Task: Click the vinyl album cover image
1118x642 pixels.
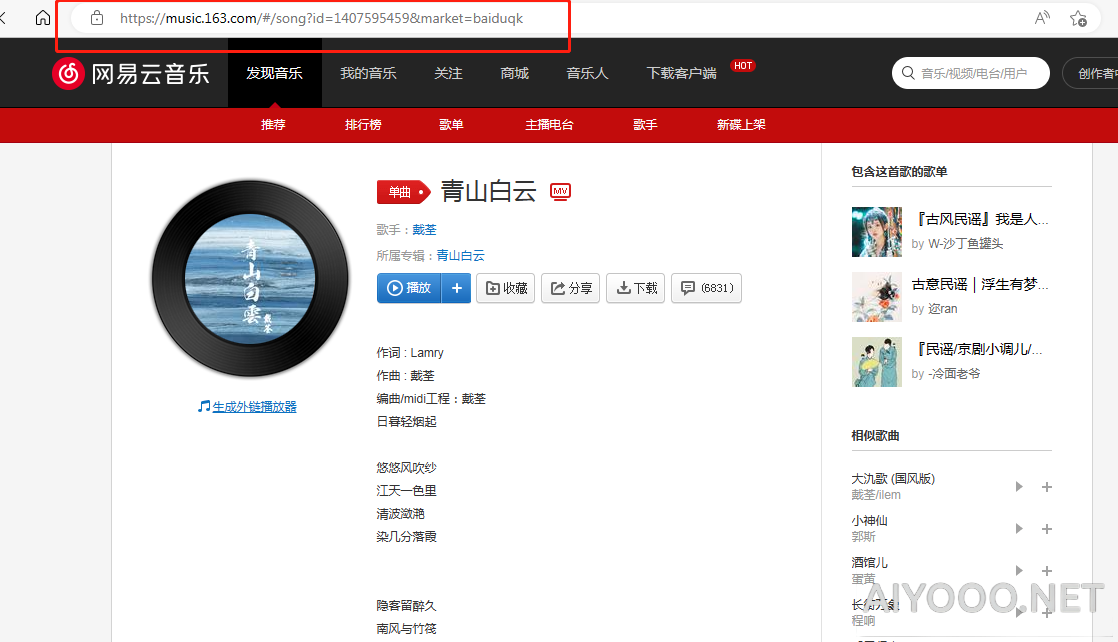Action: pos(250,278)
